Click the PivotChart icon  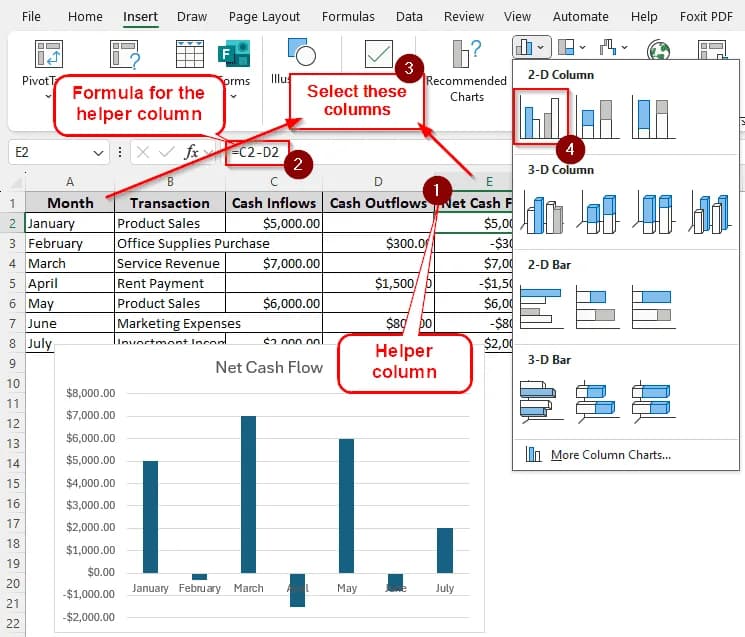712,50
